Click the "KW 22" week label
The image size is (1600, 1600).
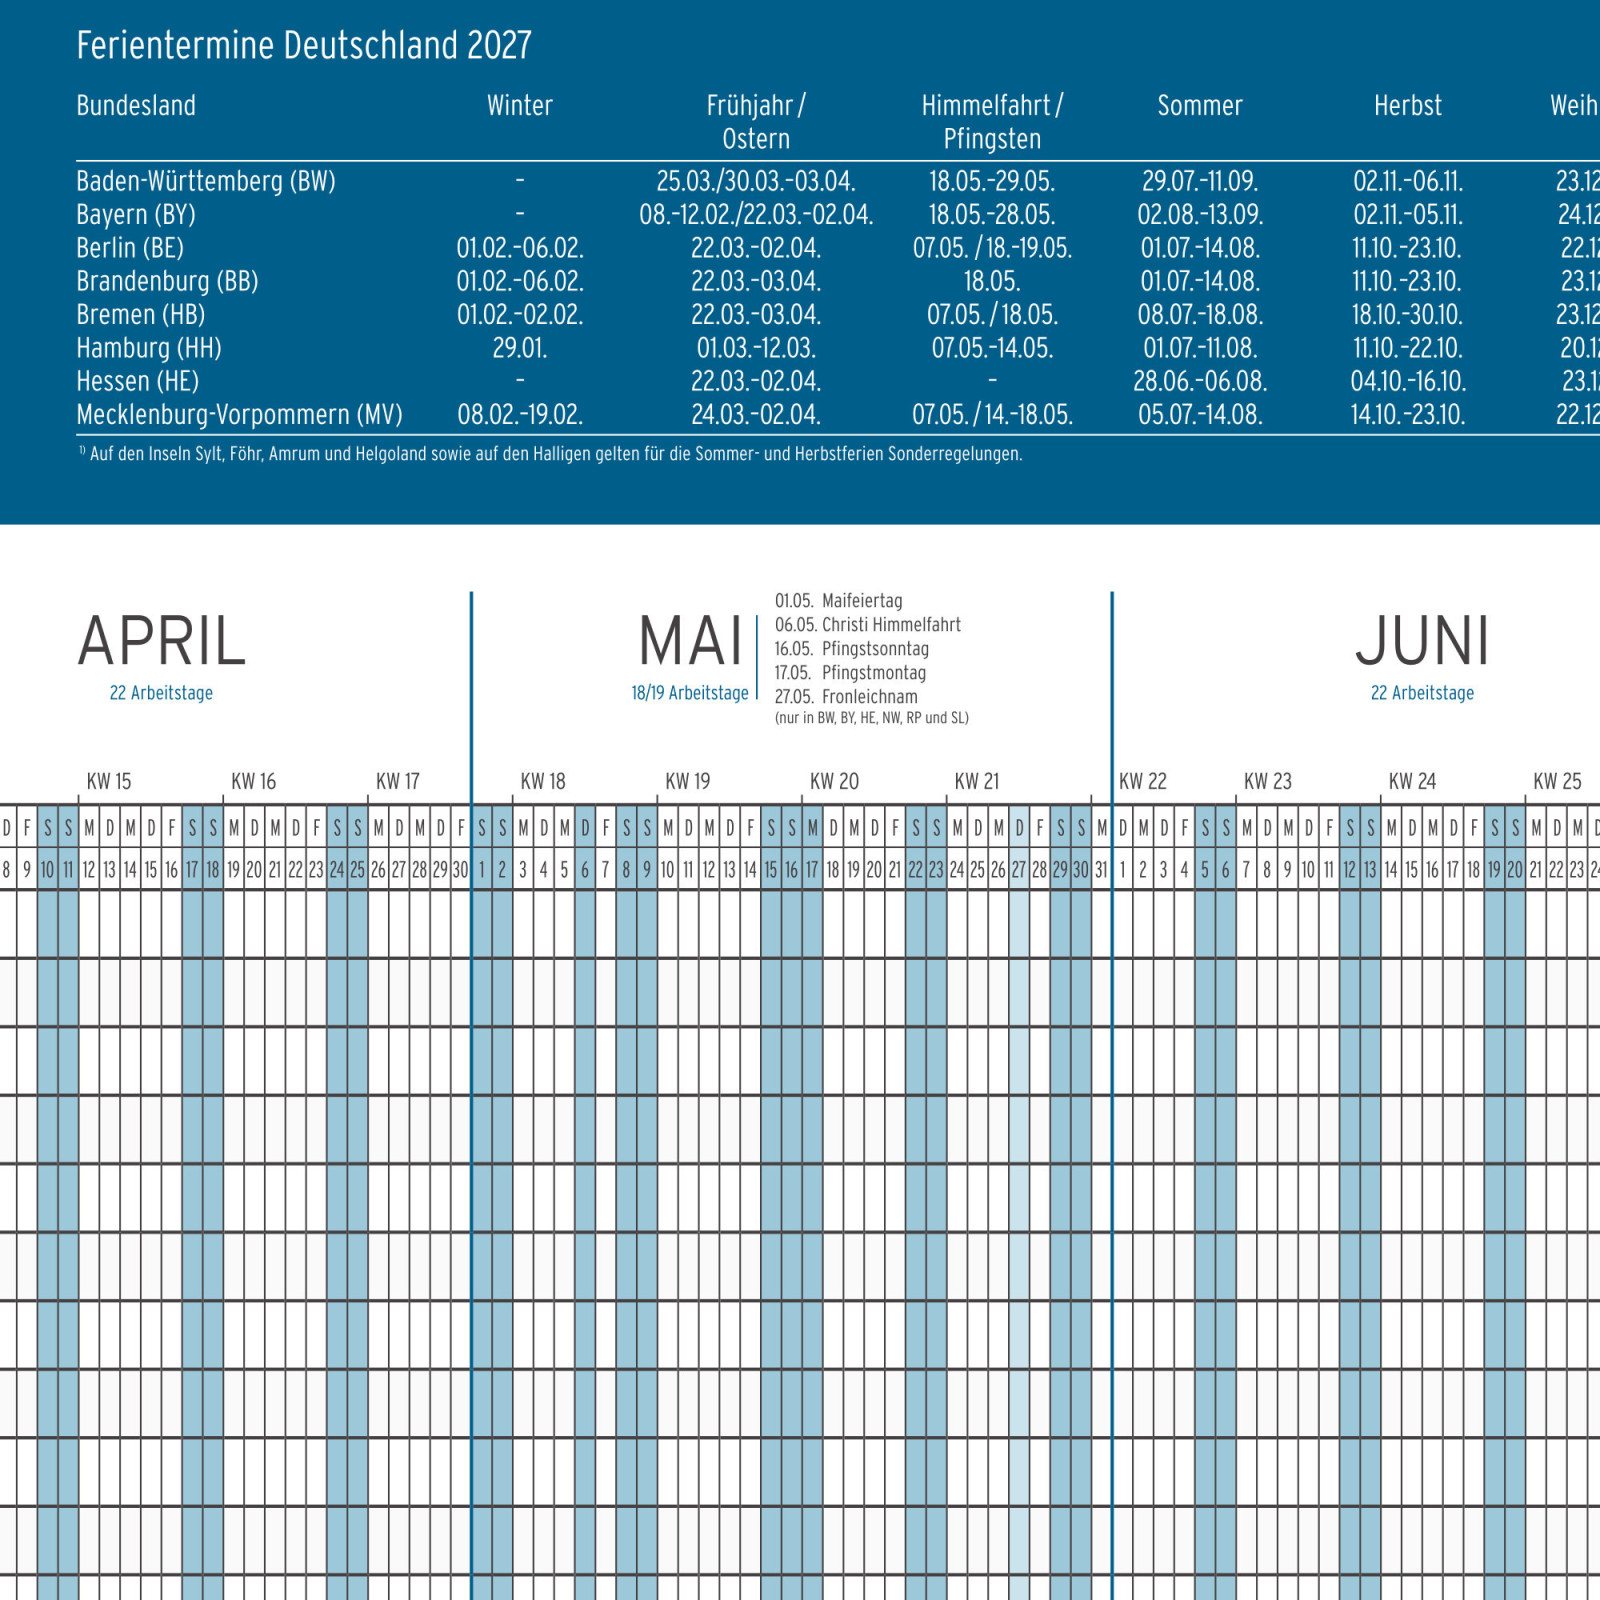[1143, 782]
